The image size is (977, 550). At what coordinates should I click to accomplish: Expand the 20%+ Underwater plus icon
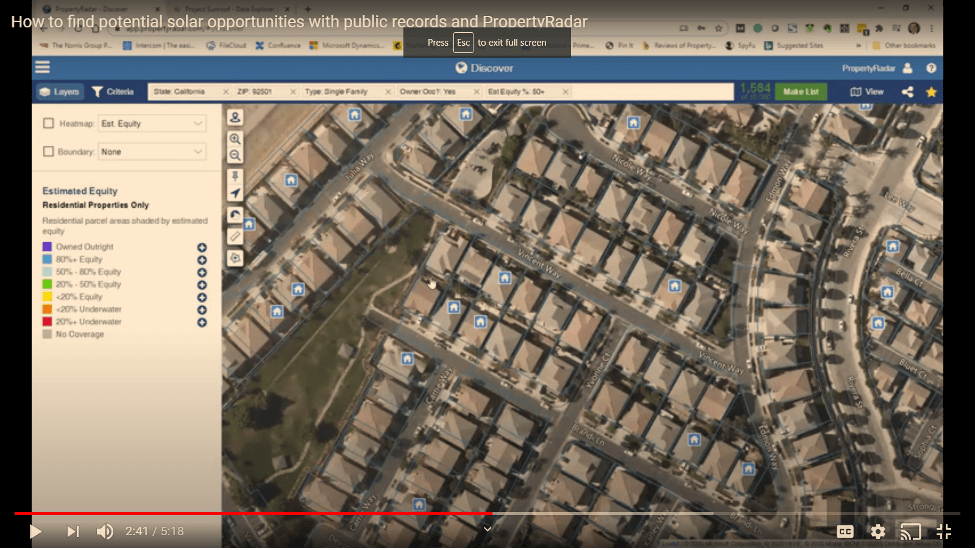pos(202,322)
